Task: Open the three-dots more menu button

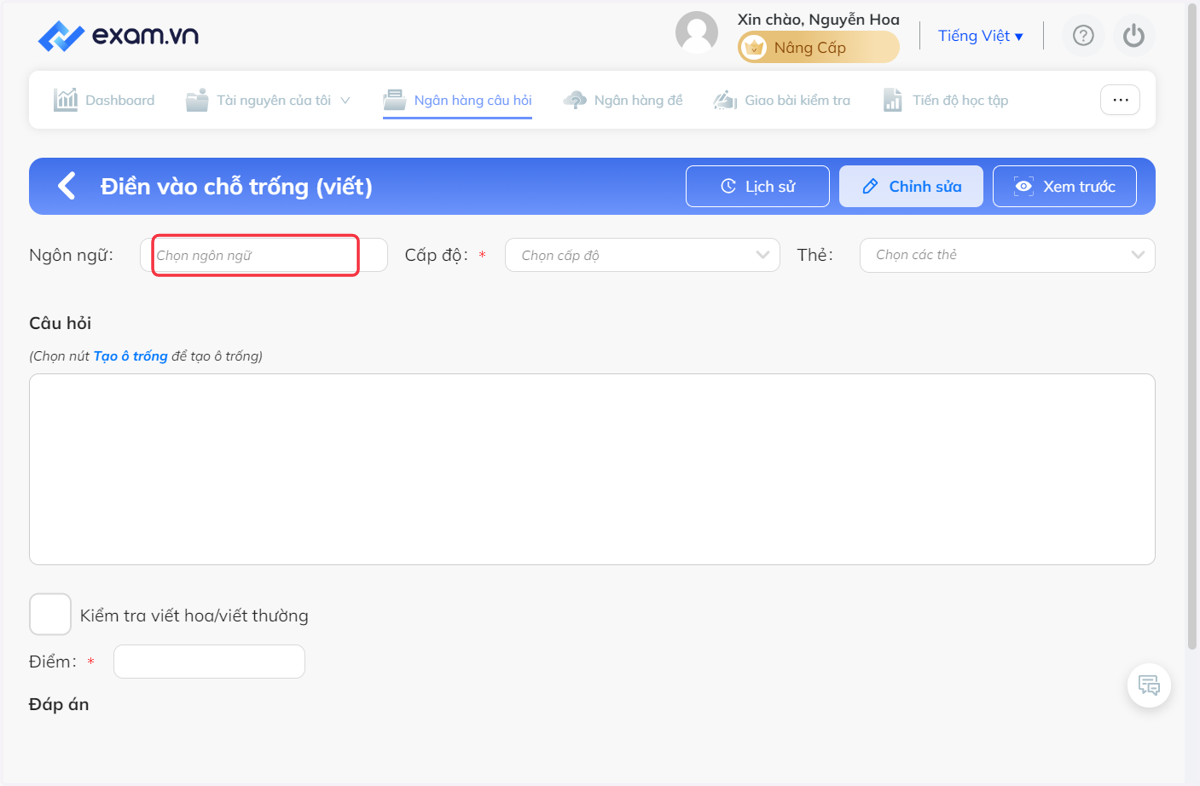Action: [1120, 100]
